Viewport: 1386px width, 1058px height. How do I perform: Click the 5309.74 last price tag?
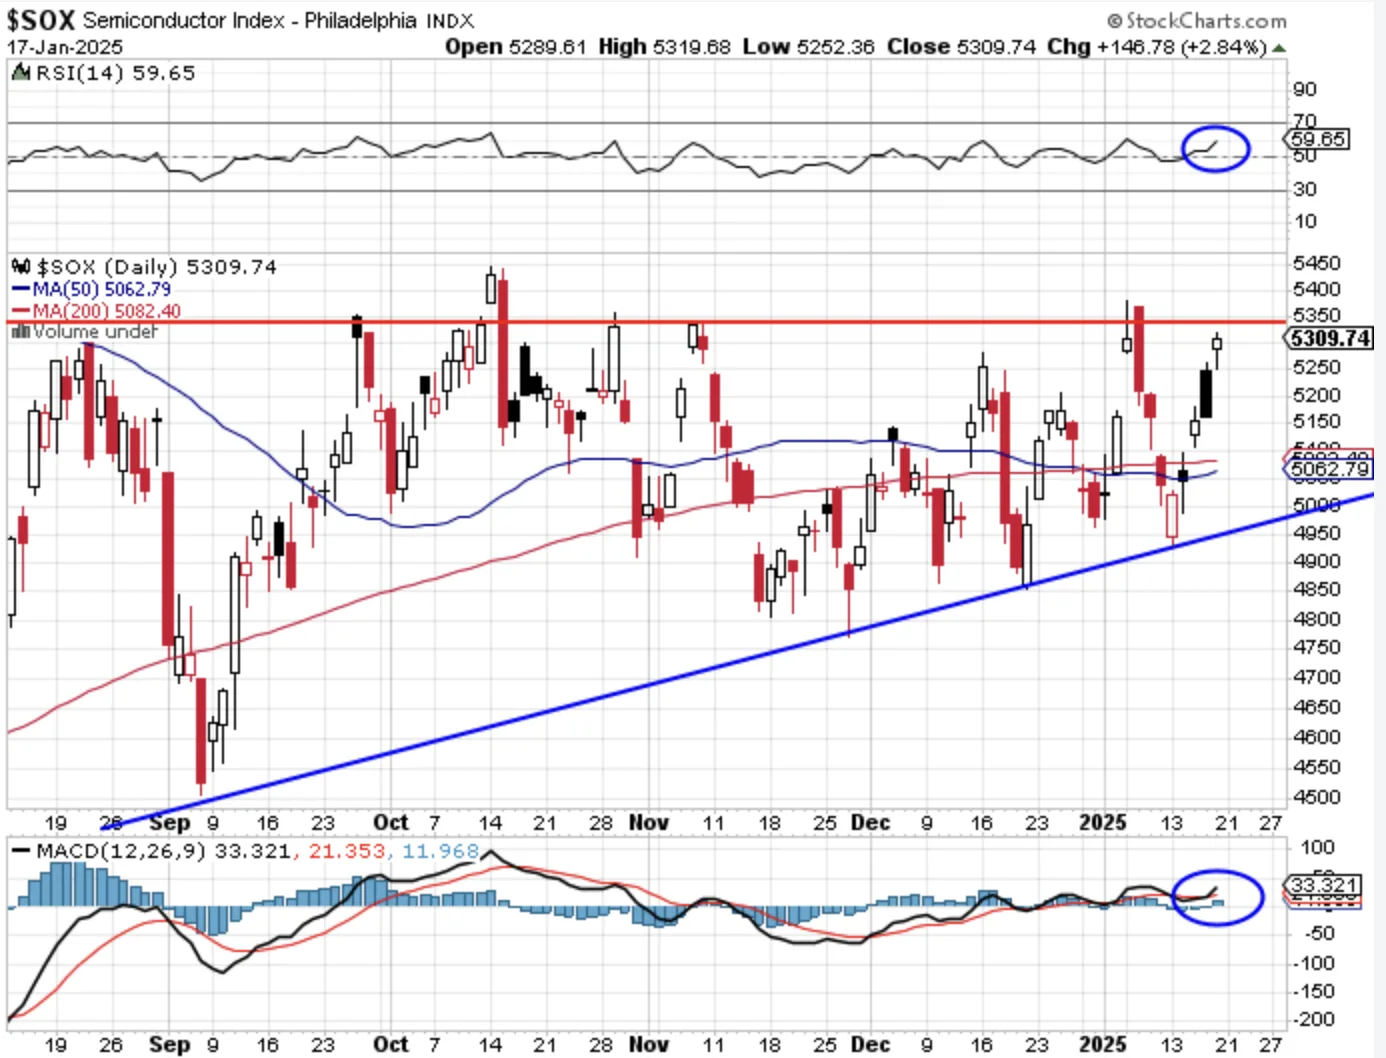pyautogui.click(x=1328, y=338)
